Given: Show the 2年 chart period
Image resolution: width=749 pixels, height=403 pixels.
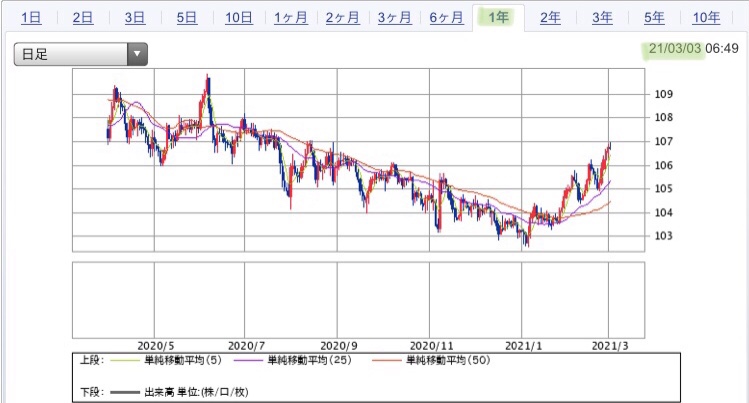Looking at the screenshot, I should (550, 18).
